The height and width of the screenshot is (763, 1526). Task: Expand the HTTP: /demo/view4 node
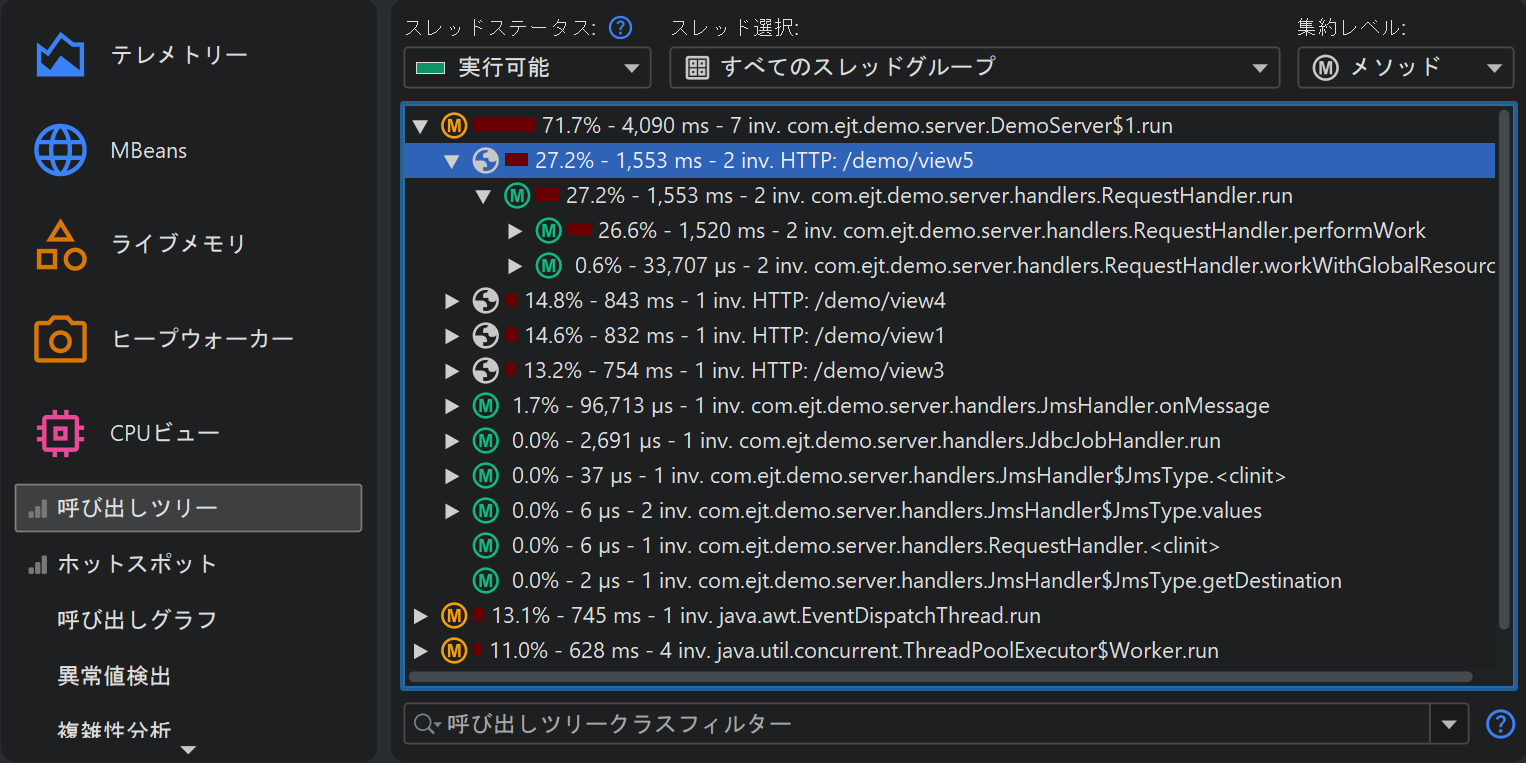pyautogui.click(x=452, y=301)
